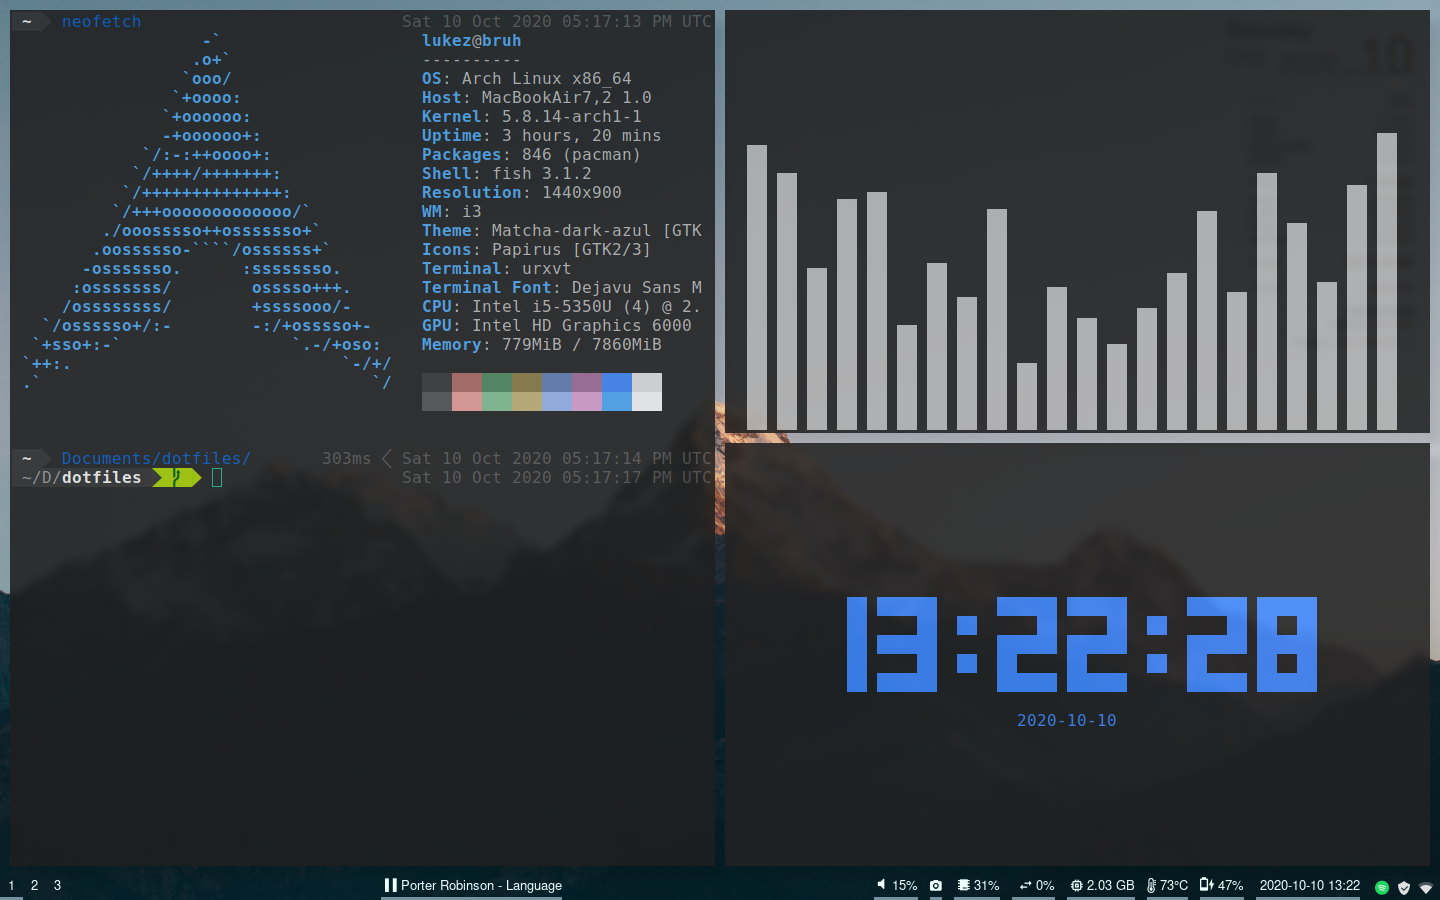Click the CPU chip icon beside 2.03 GB
1440x900 pixels.
coord(1077,885)
